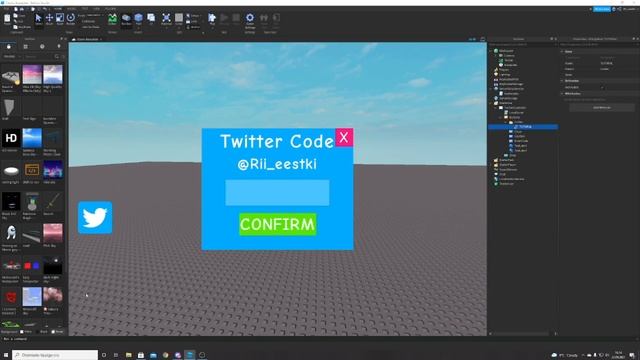Click the Toolbox search field
640x360 pixels.
[40, 56]
